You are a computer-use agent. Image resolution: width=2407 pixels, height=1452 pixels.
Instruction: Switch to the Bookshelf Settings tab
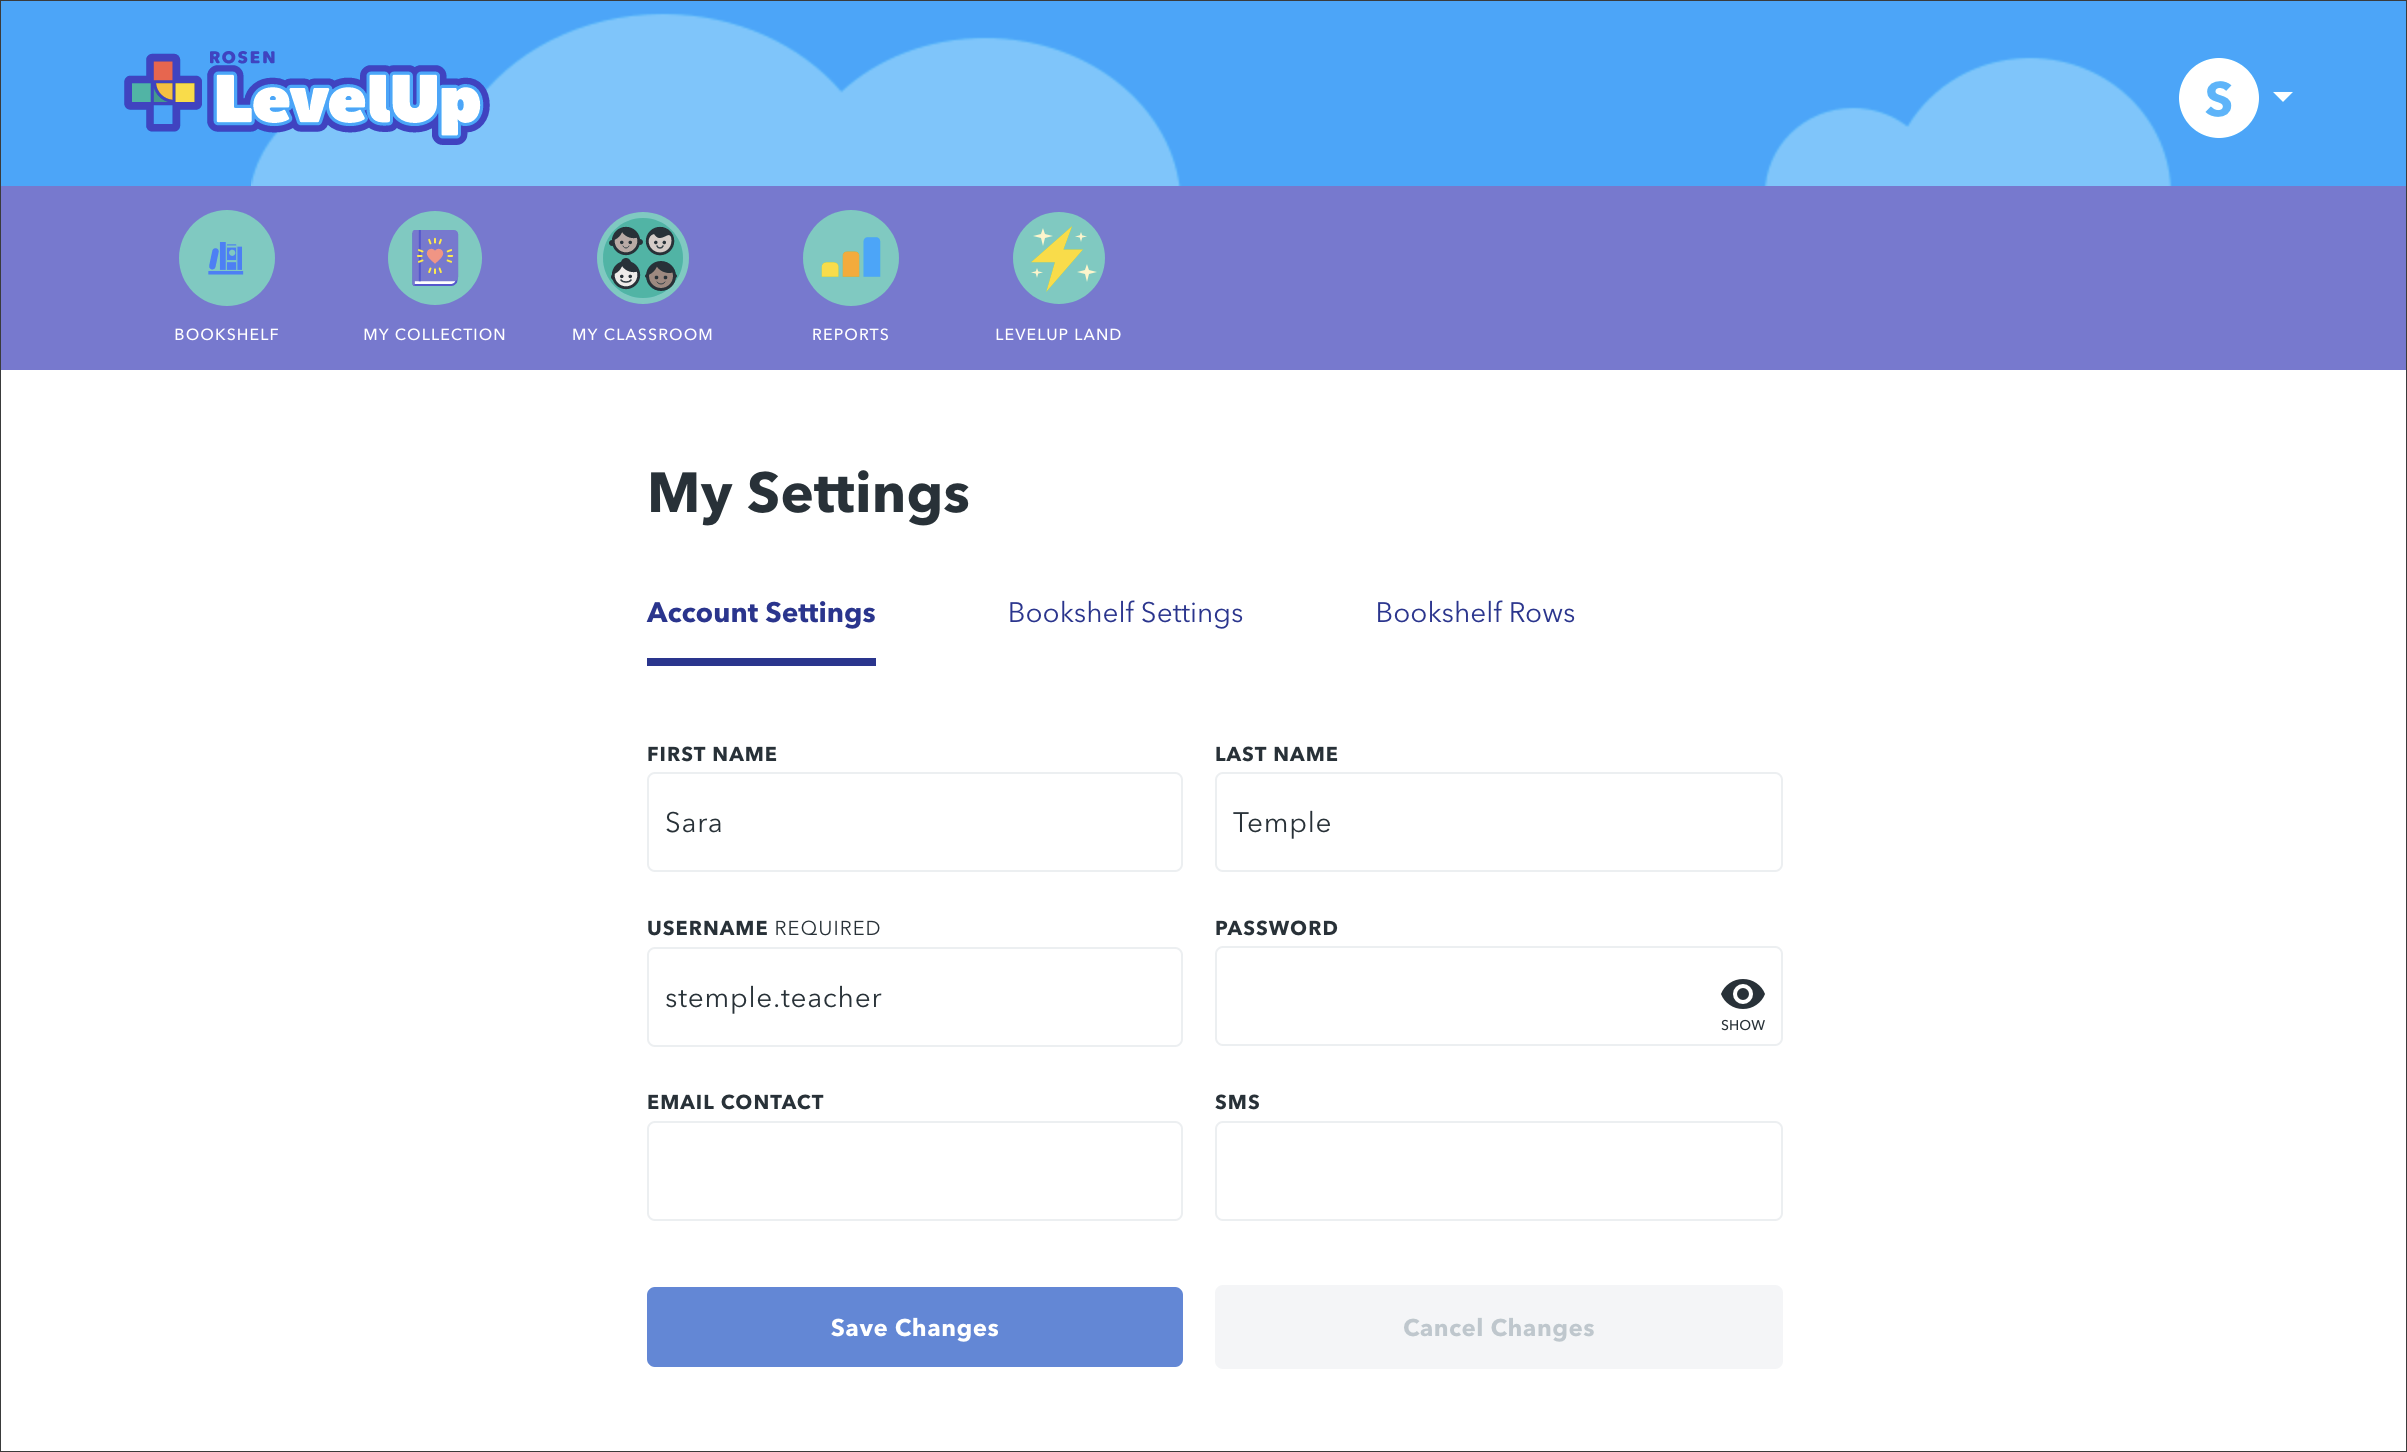point(1125,613)
